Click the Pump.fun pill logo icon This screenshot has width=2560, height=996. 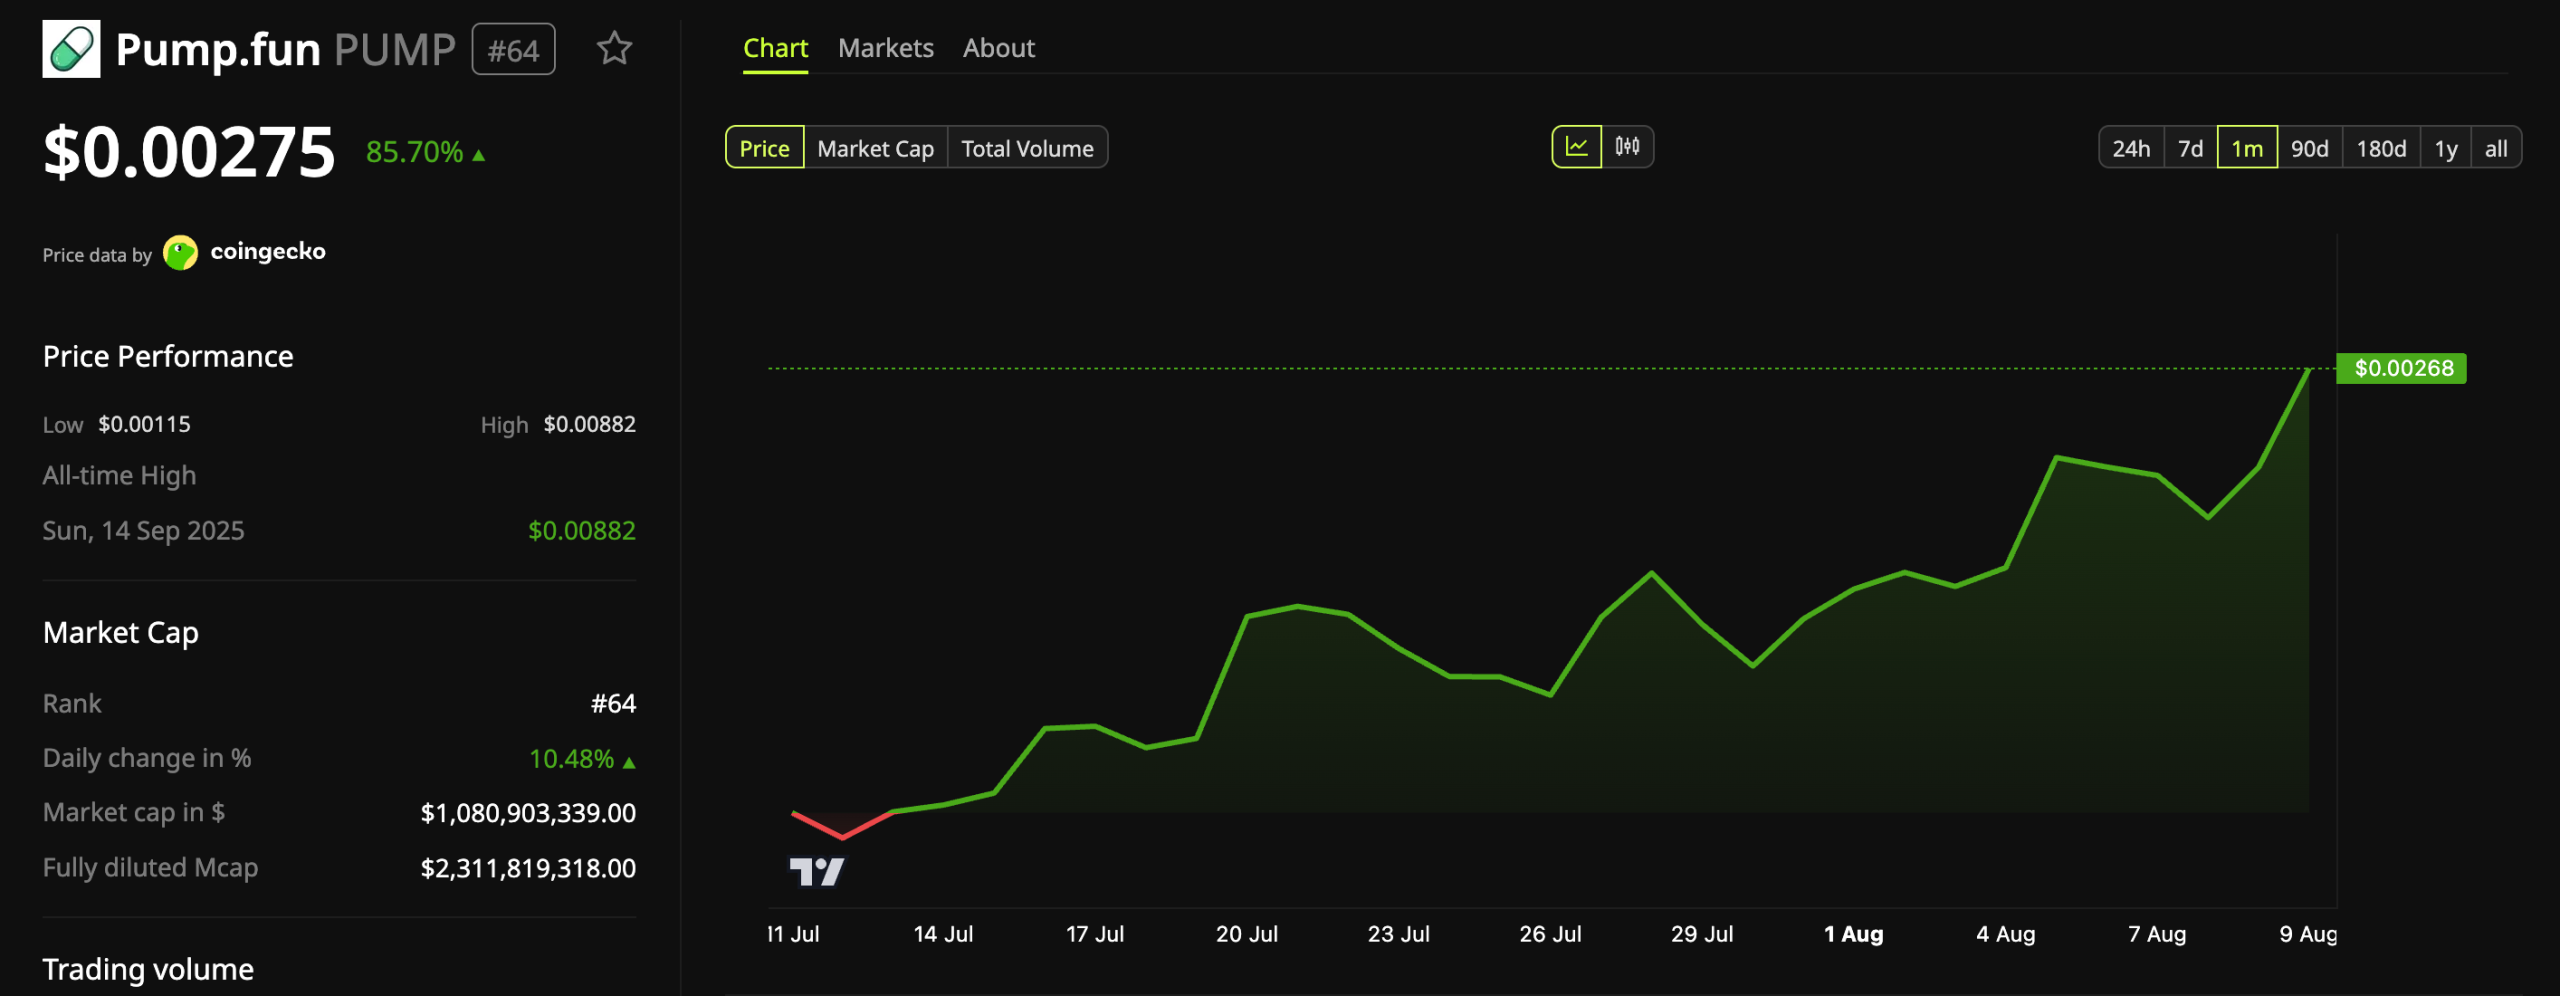[x=71, y=49]
